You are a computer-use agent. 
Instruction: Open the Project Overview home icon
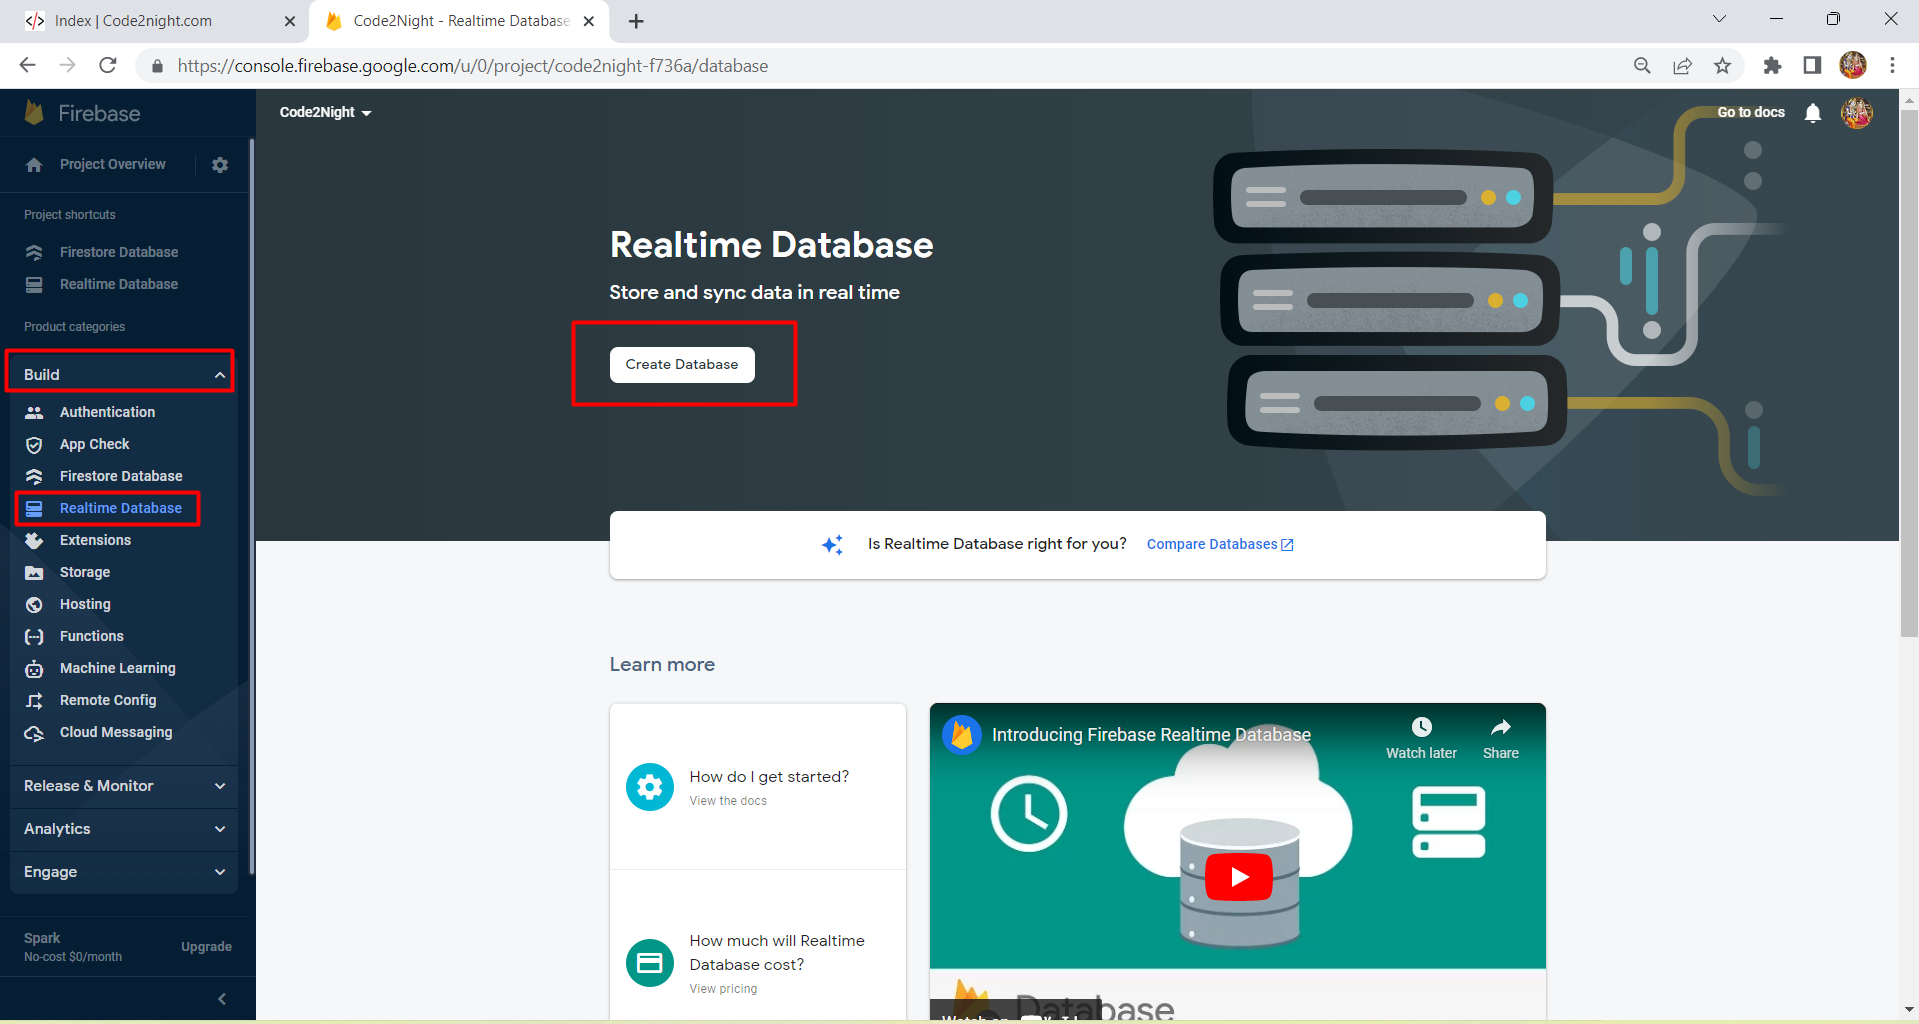click(34, 165)
